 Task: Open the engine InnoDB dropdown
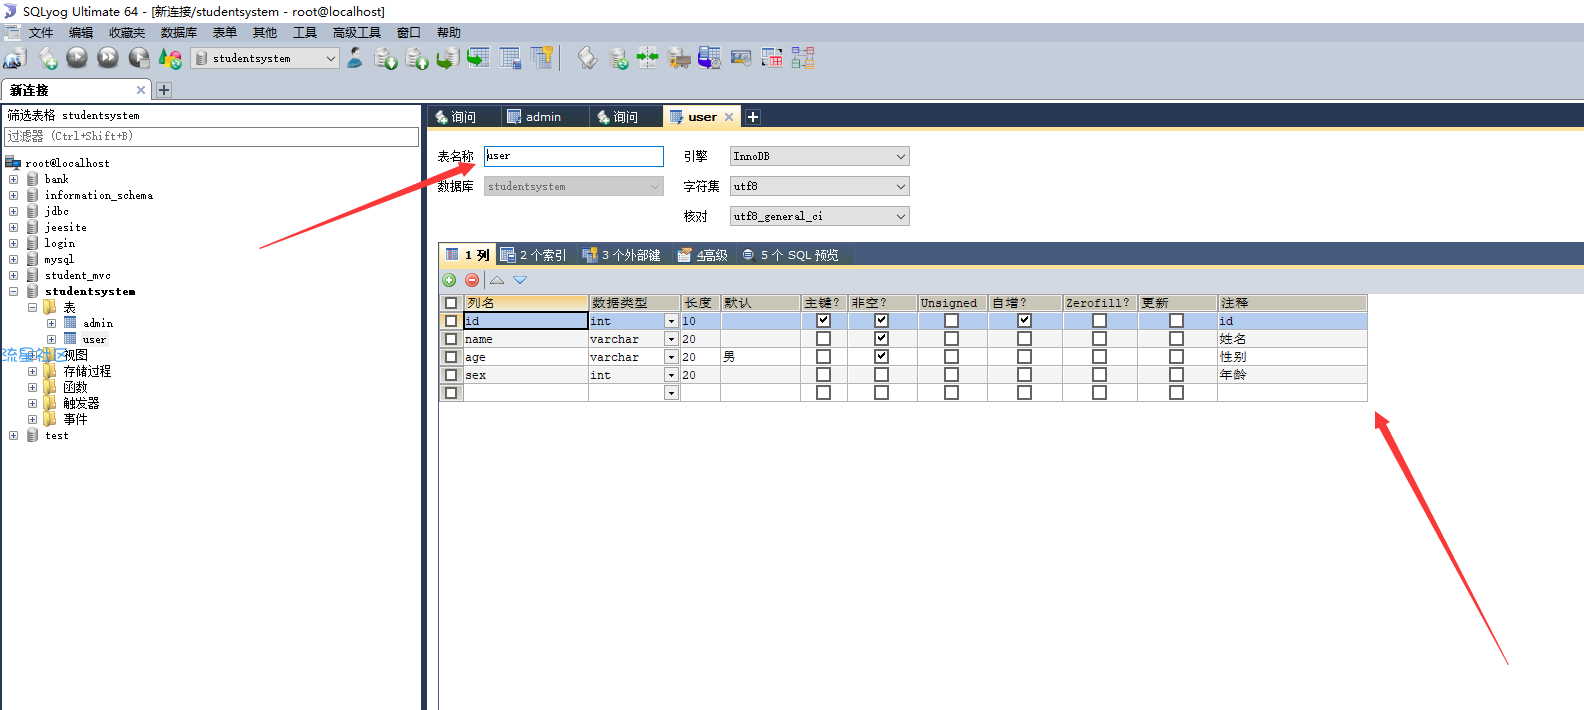point(819,156)
